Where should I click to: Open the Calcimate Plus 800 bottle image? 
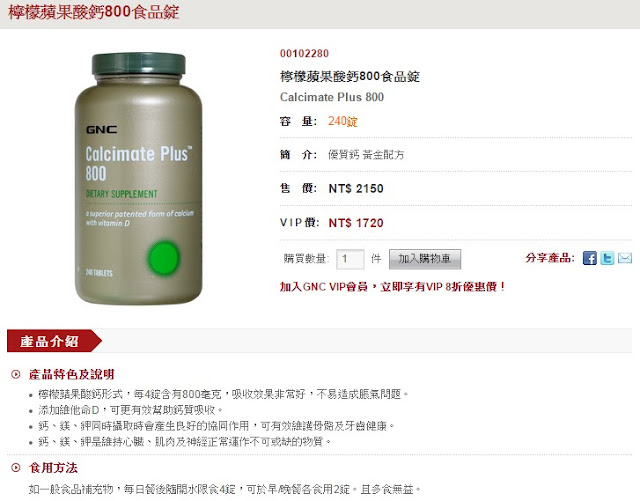coord(138,178)
